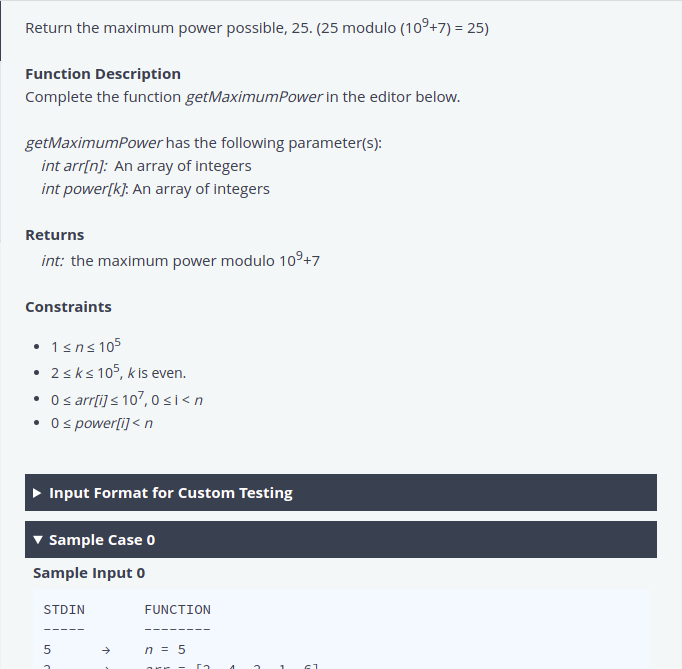682x669 pixels.
Task: Click the Input Format for Custom Testing title
Action: 170,493
